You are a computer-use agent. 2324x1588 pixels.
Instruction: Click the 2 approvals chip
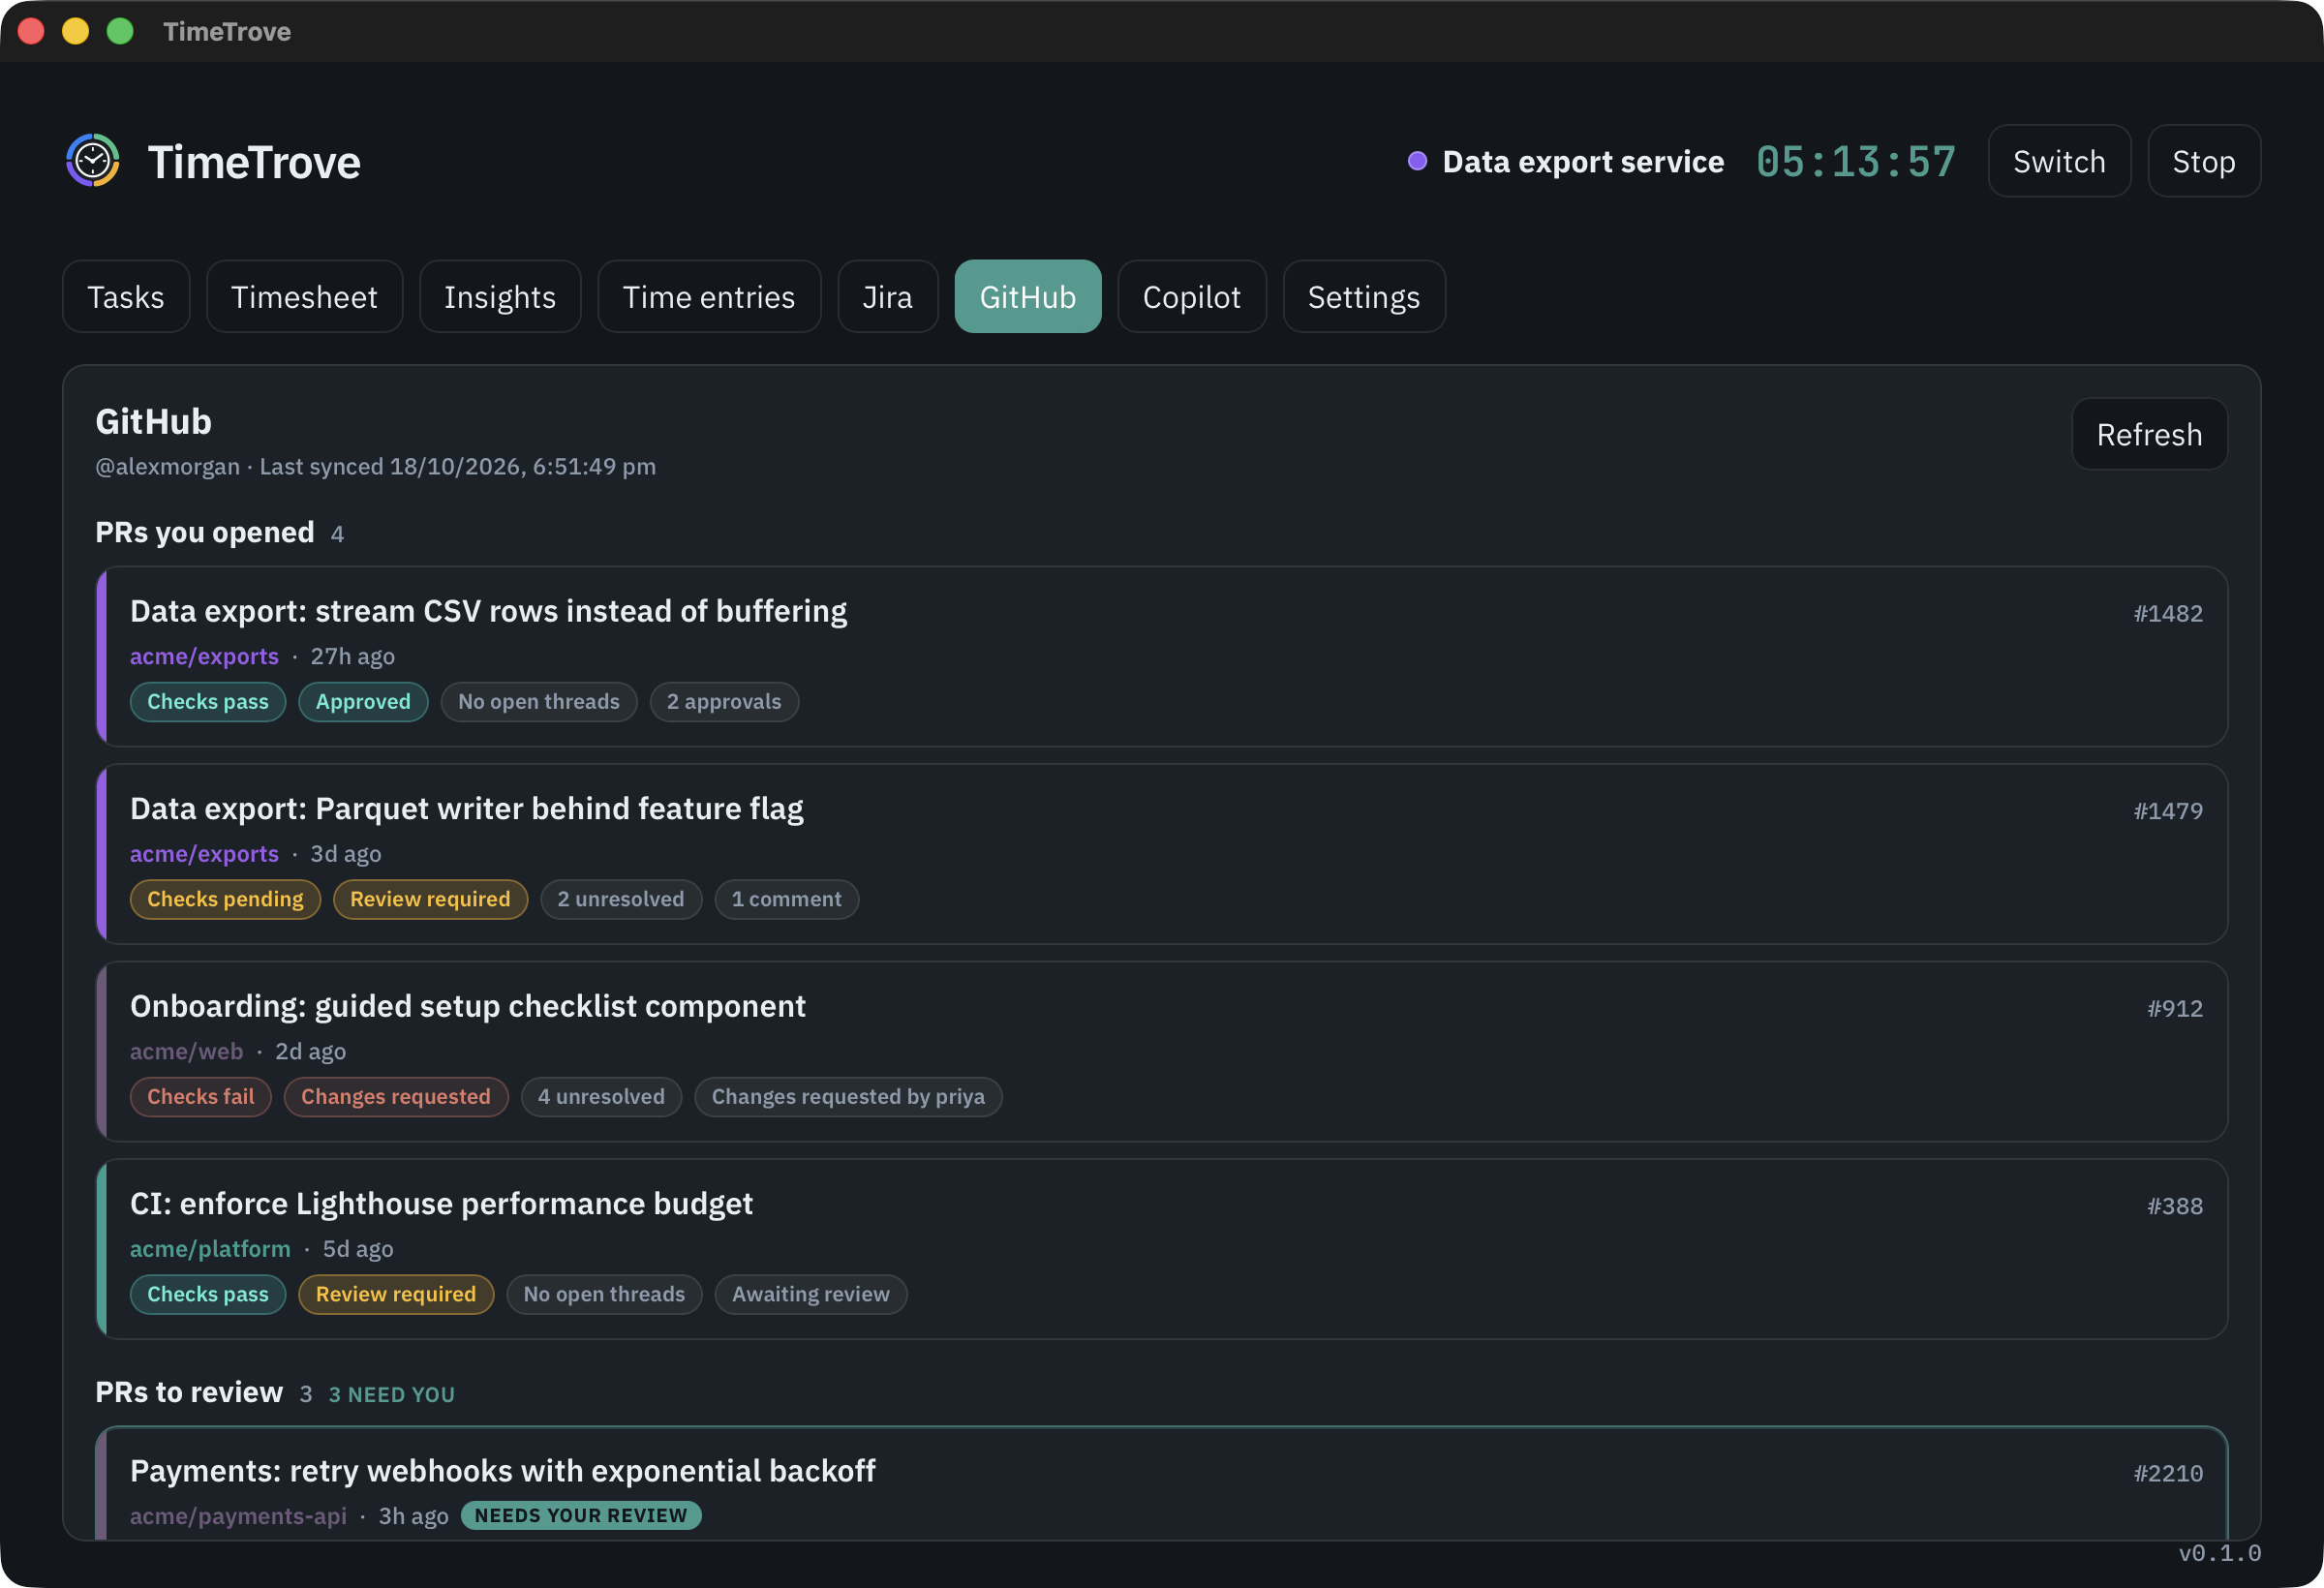[x=724, y=702]
